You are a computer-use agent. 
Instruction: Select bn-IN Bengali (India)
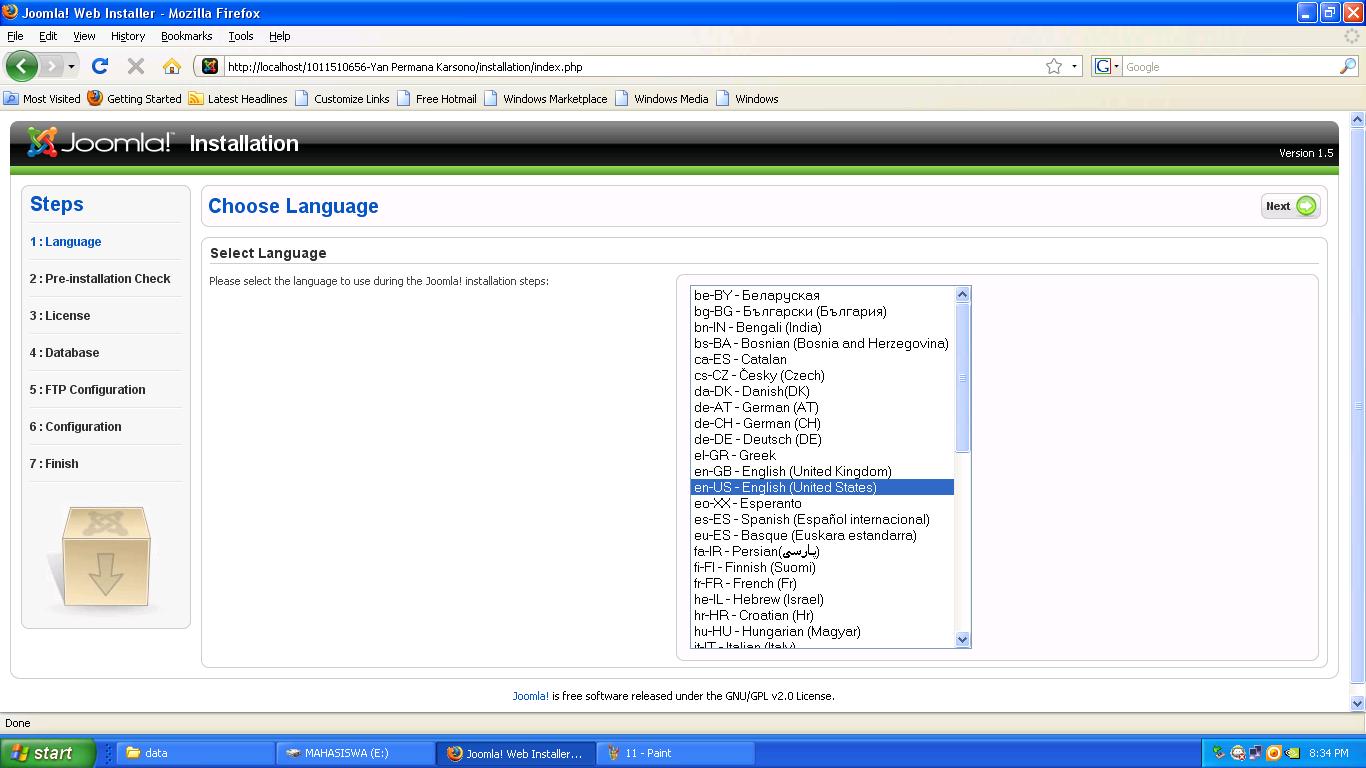822,327
